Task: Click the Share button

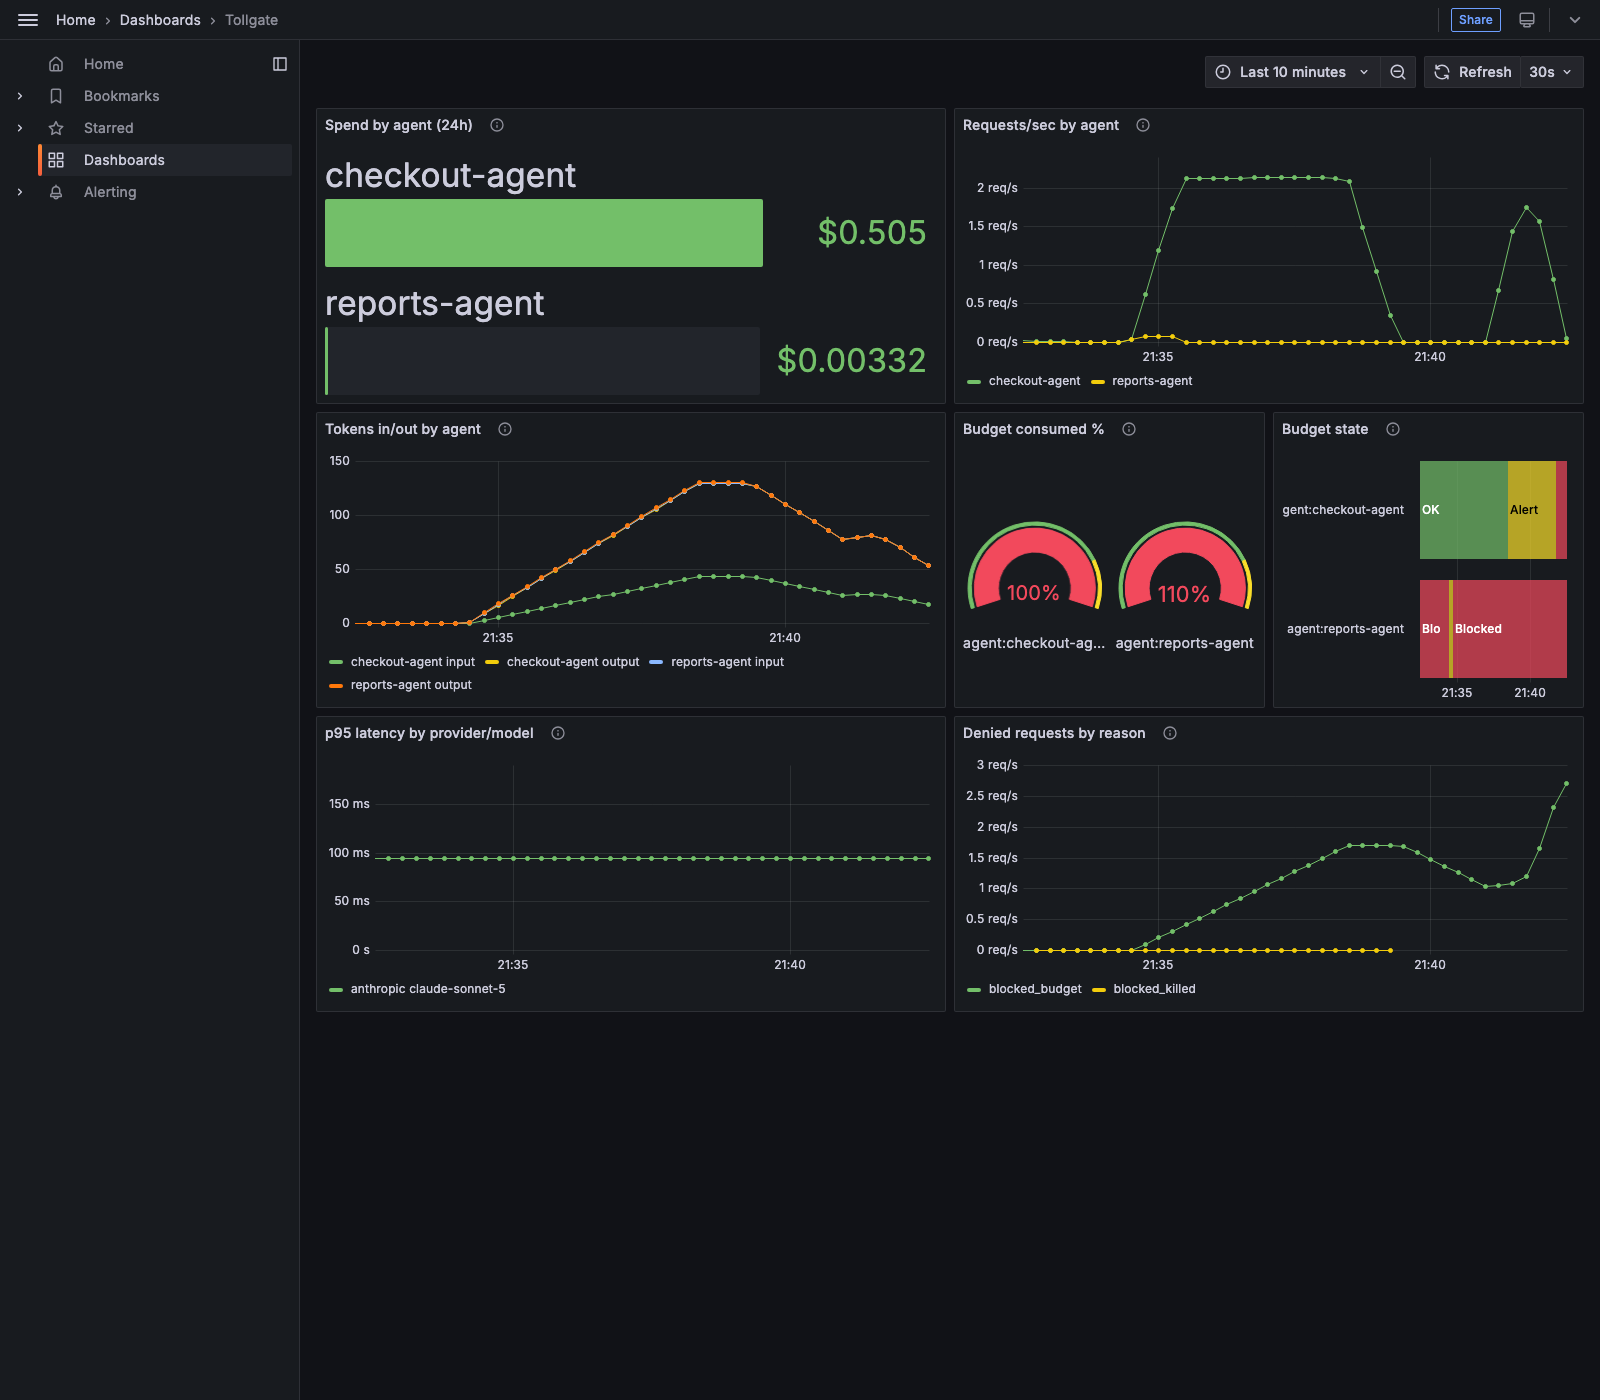Action: (1476, 20)
